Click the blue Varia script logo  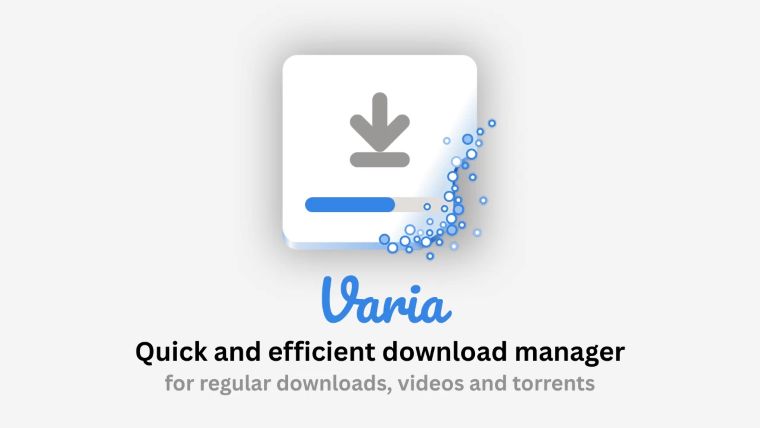(386, 300)
